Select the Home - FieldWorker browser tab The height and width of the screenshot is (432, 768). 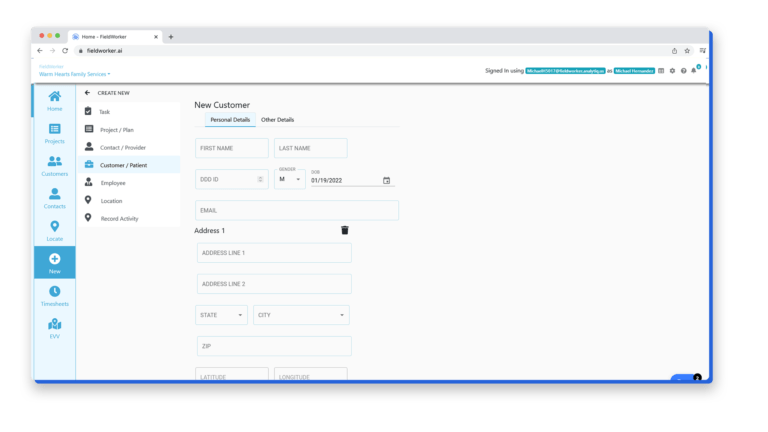pos(115,37)
